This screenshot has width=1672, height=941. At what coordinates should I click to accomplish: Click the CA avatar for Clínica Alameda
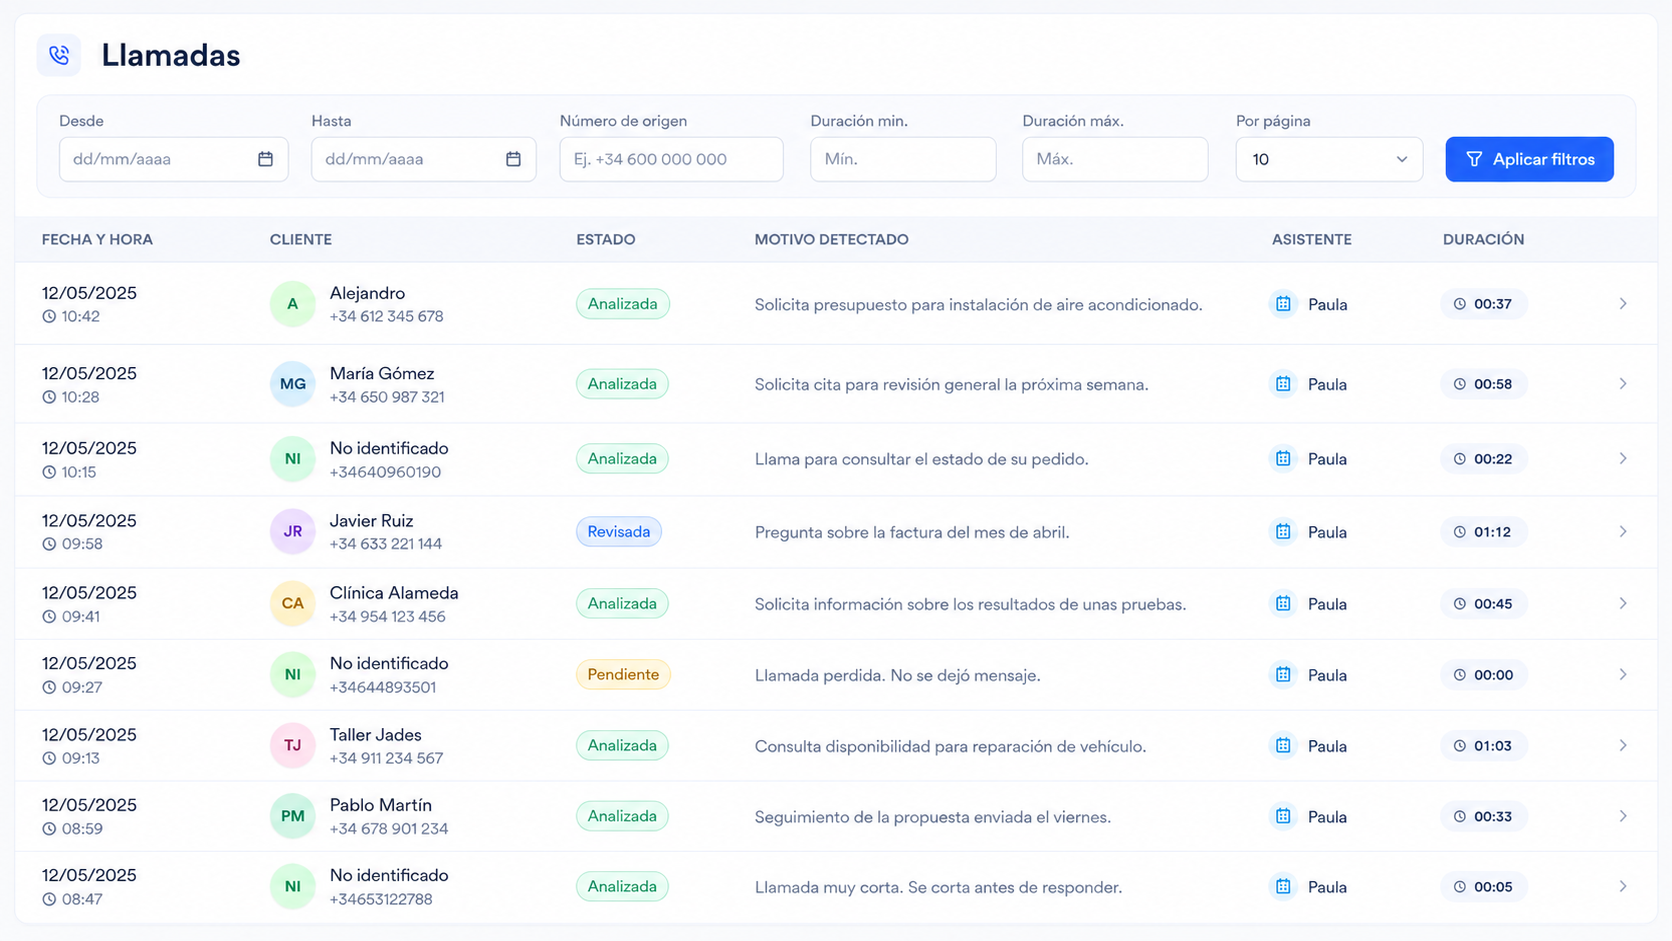click(292, 604)
